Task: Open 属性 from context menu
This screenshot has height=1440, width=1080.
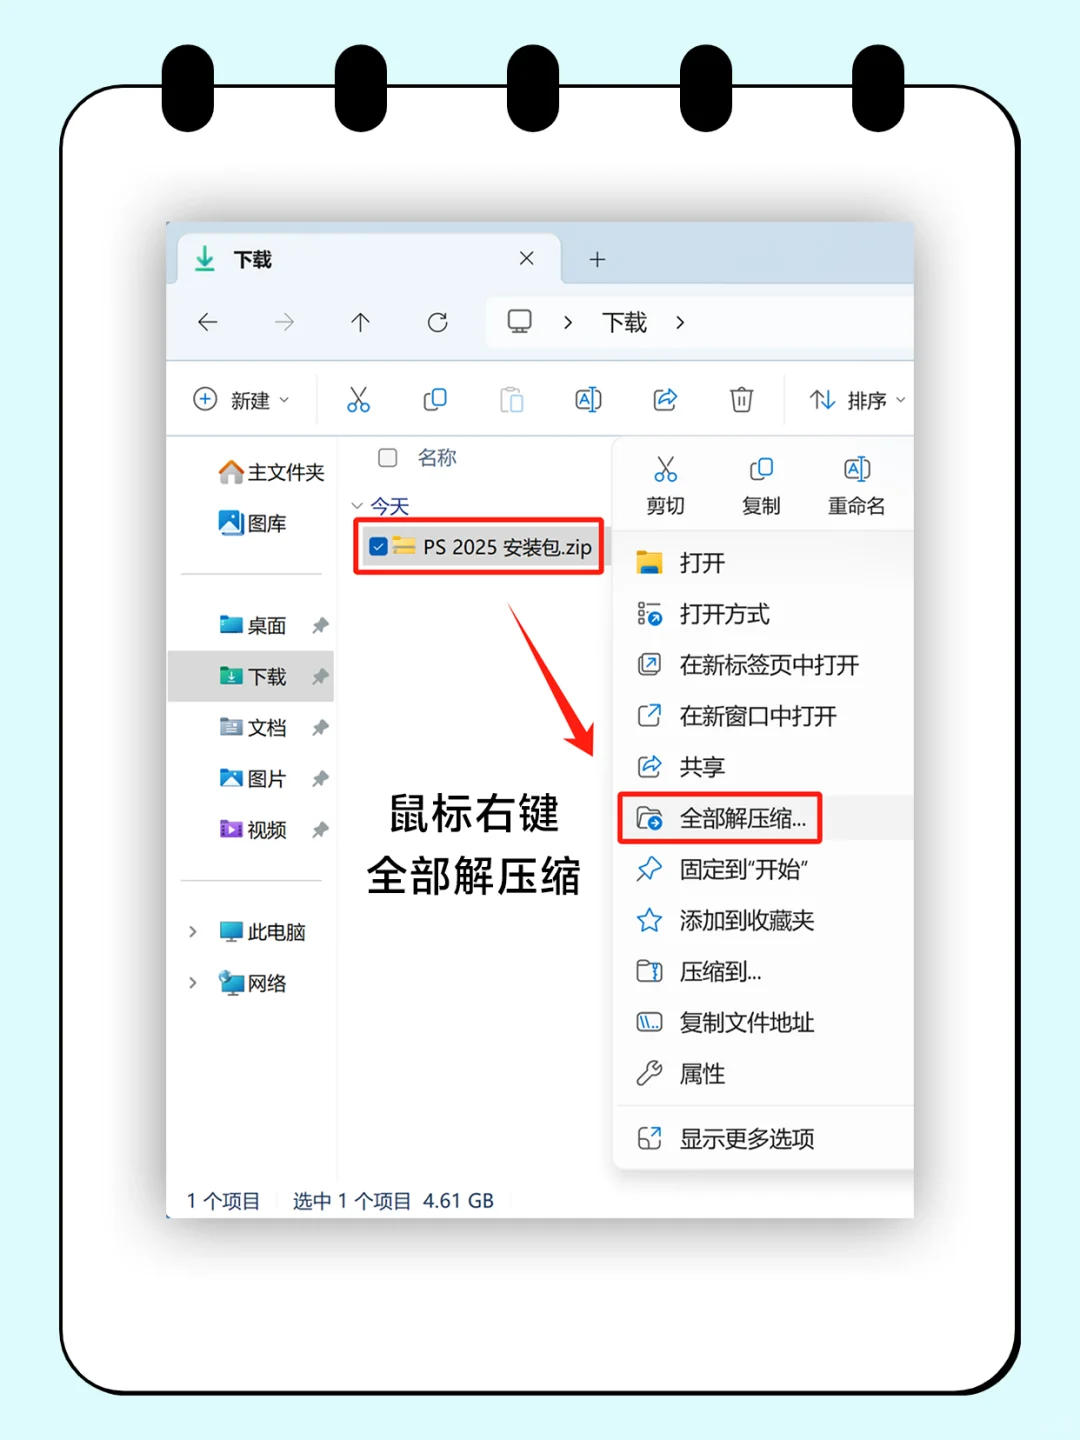Action: click(764, 1074)
